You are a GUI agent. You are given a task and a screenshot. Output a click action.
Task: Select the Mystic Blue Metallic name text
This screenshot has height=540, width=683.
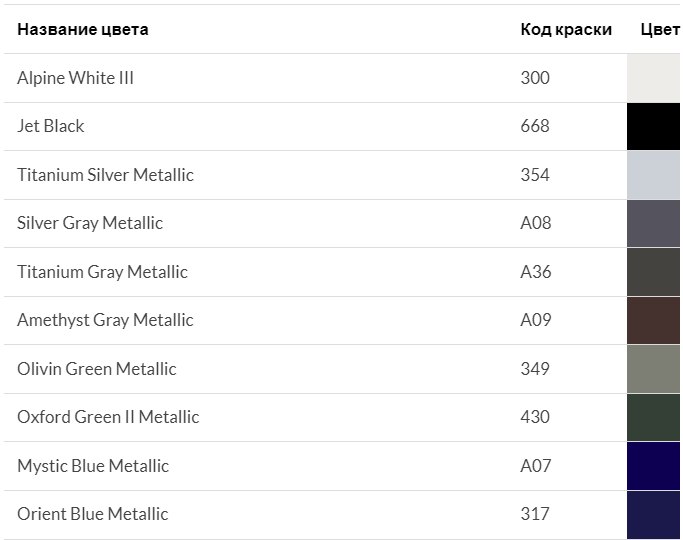point(93,466)
